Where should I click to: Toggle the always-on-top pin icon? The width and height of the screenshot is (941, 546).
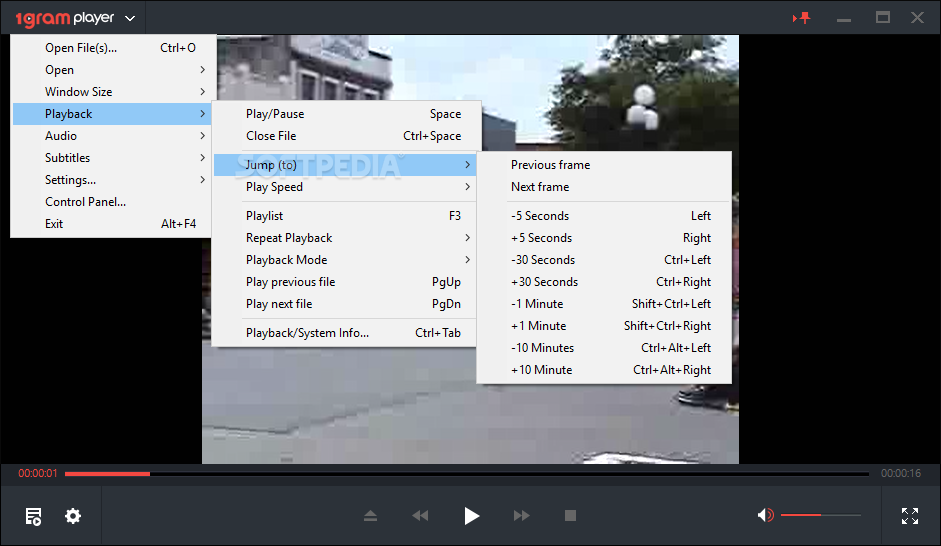(802, 18)
